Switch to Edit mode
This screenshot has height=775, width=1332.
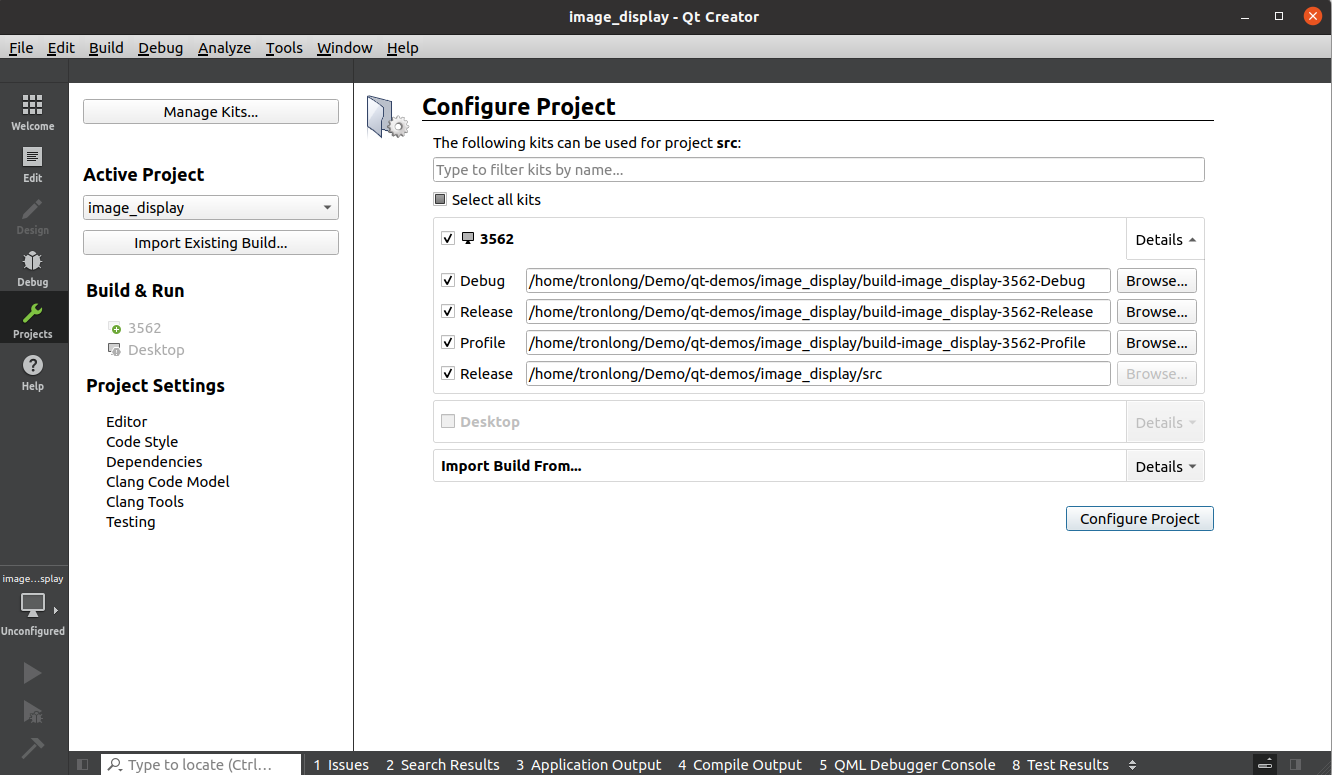[33, 164]
